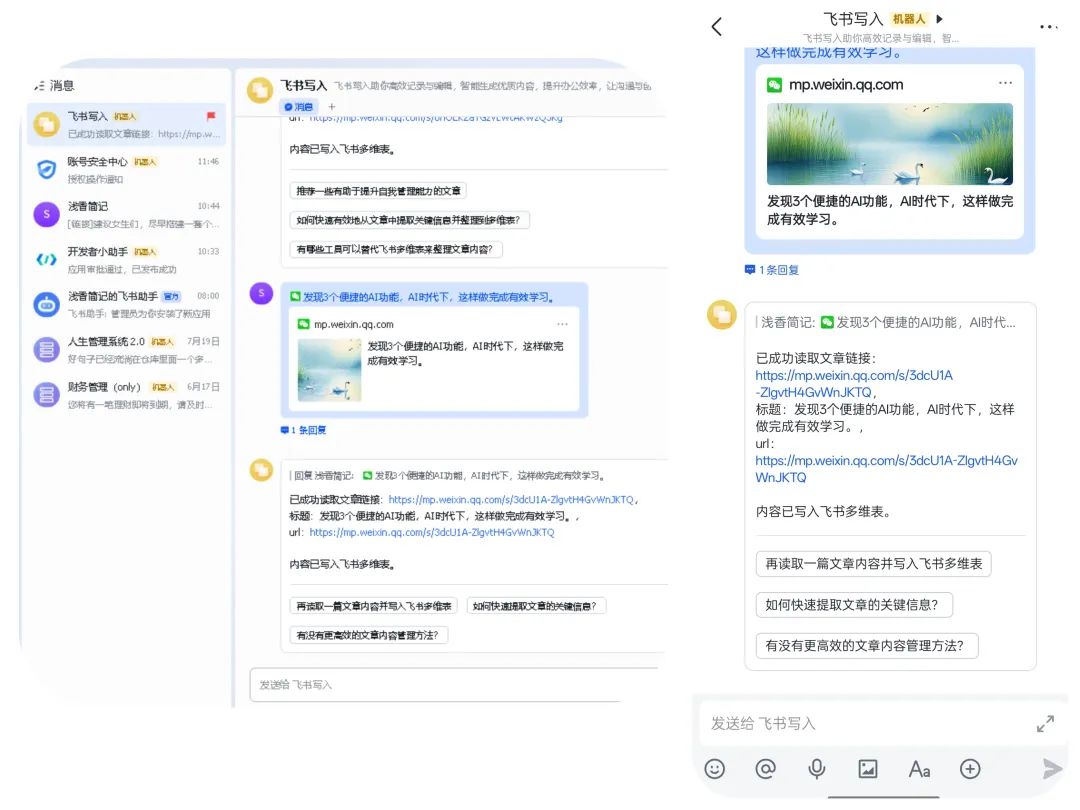Click suggestion 推荐一些有助于提升自我管理能力的文章
Screen dimensions: 1080x810
click(x=378, y=191)
